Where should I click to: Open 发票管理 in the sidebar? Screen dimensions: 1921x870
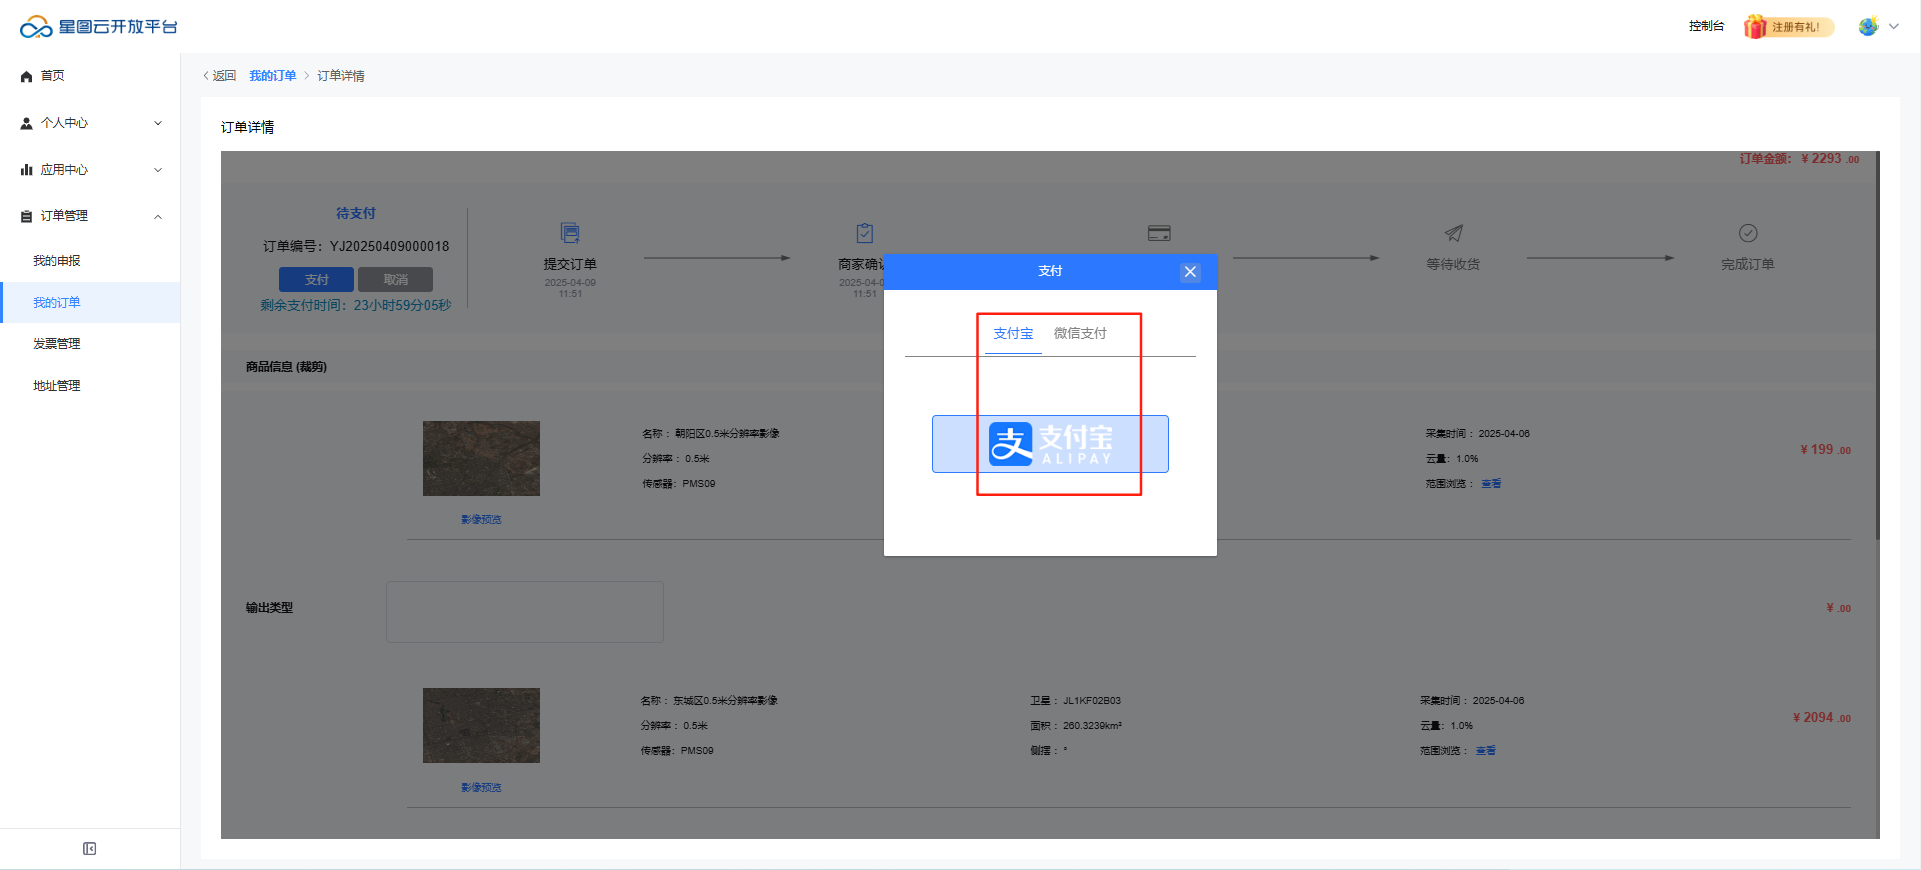click(57, 344)
